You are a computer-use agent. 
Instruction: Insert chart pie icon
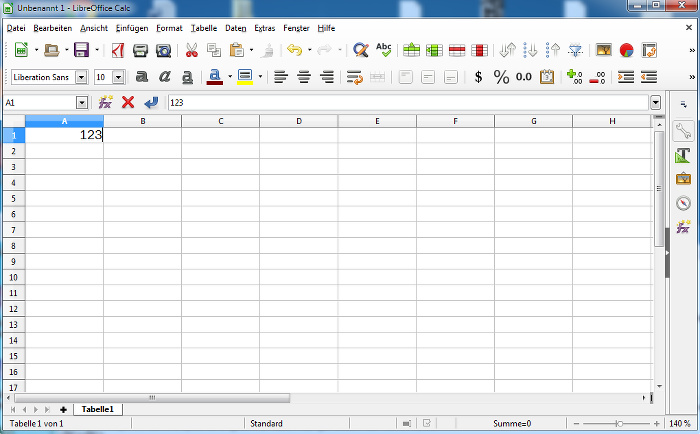(626, 50)
